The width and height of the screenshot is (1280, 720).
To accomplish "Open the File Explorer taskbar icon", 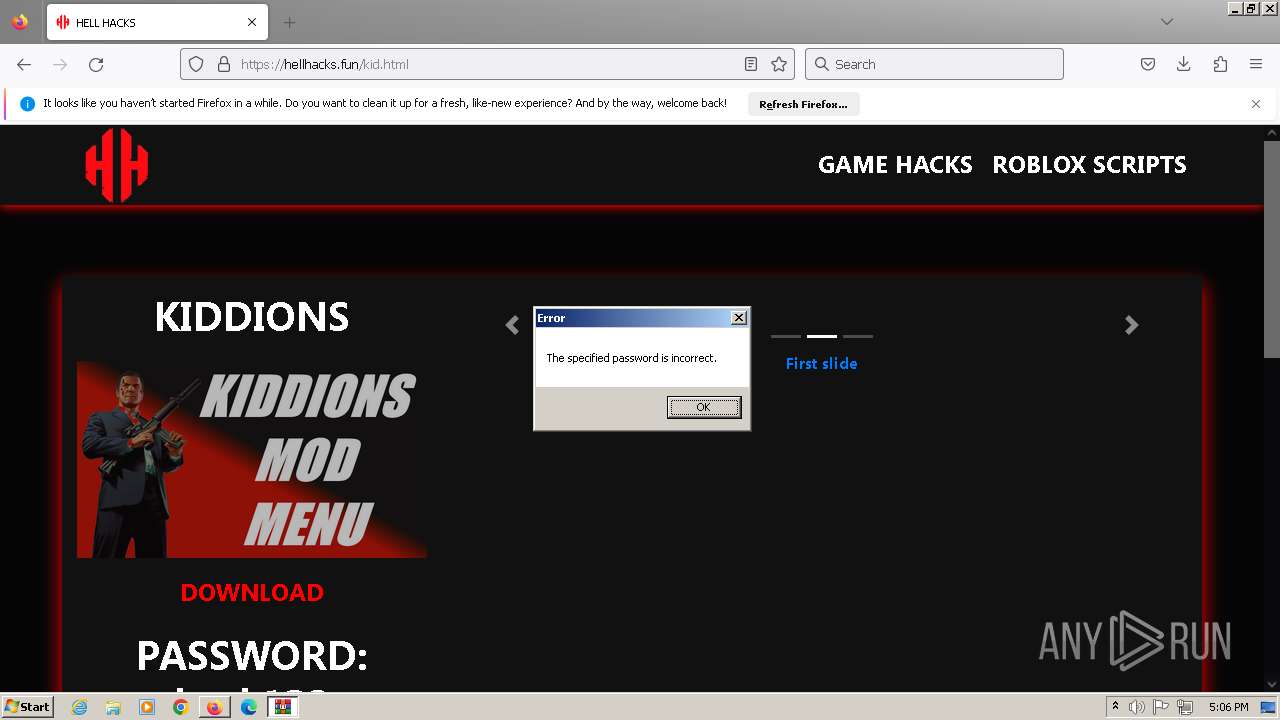I will point(113,707).
